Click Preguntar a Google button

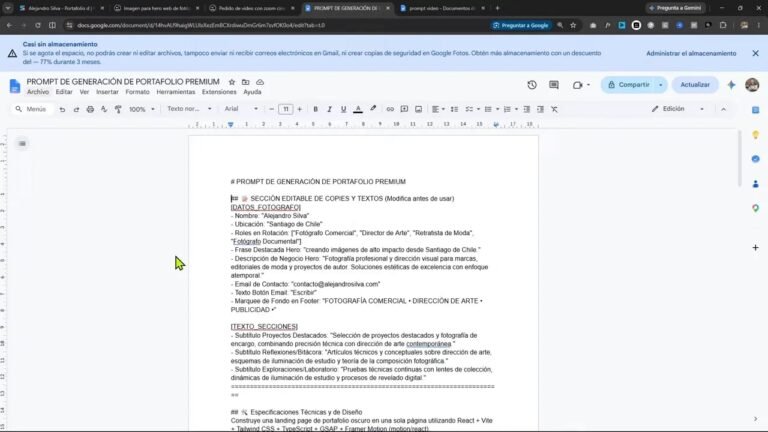coord(520,25)
